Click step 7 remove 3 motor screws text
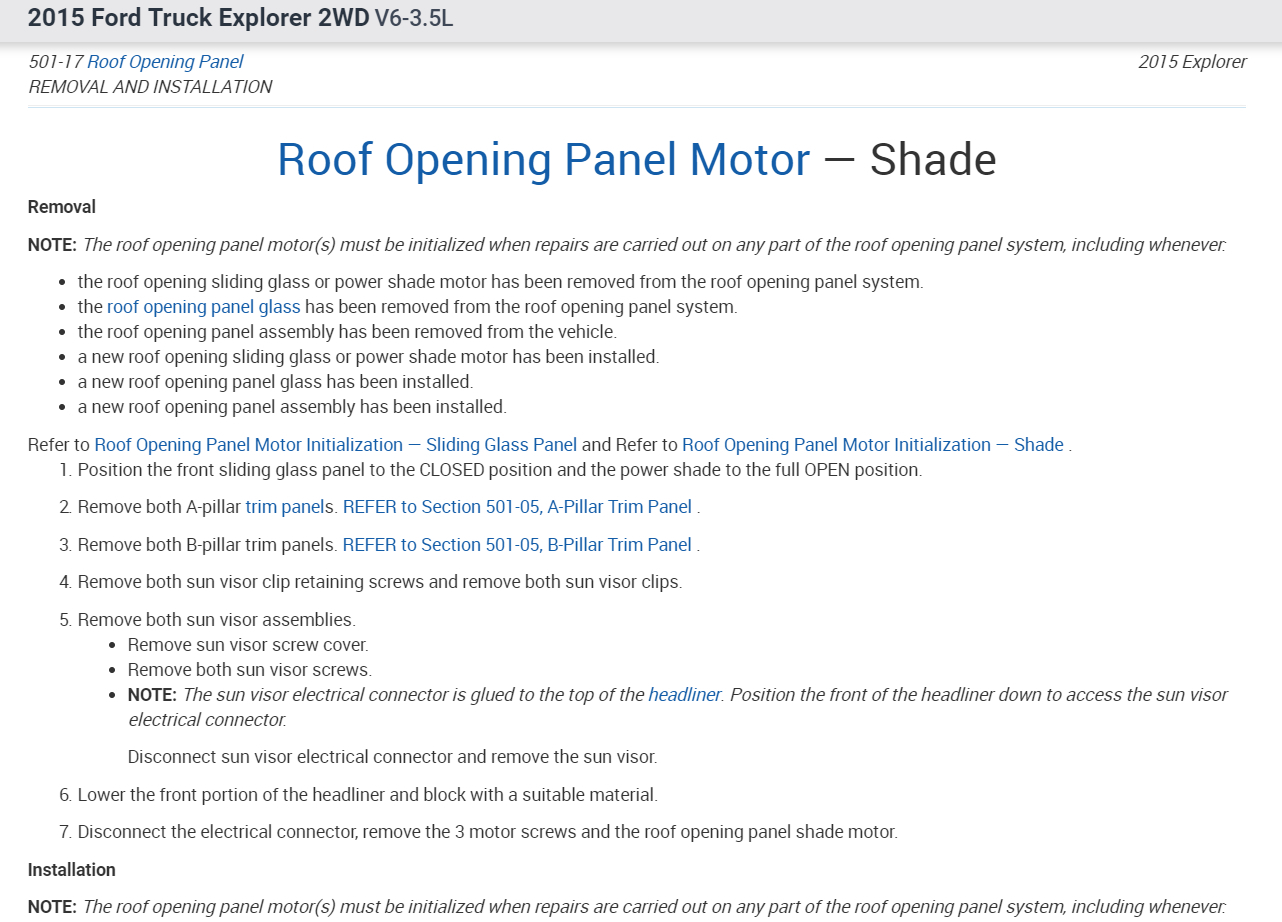Screen dimensions: 1282x922 click(x=488, y=832)
